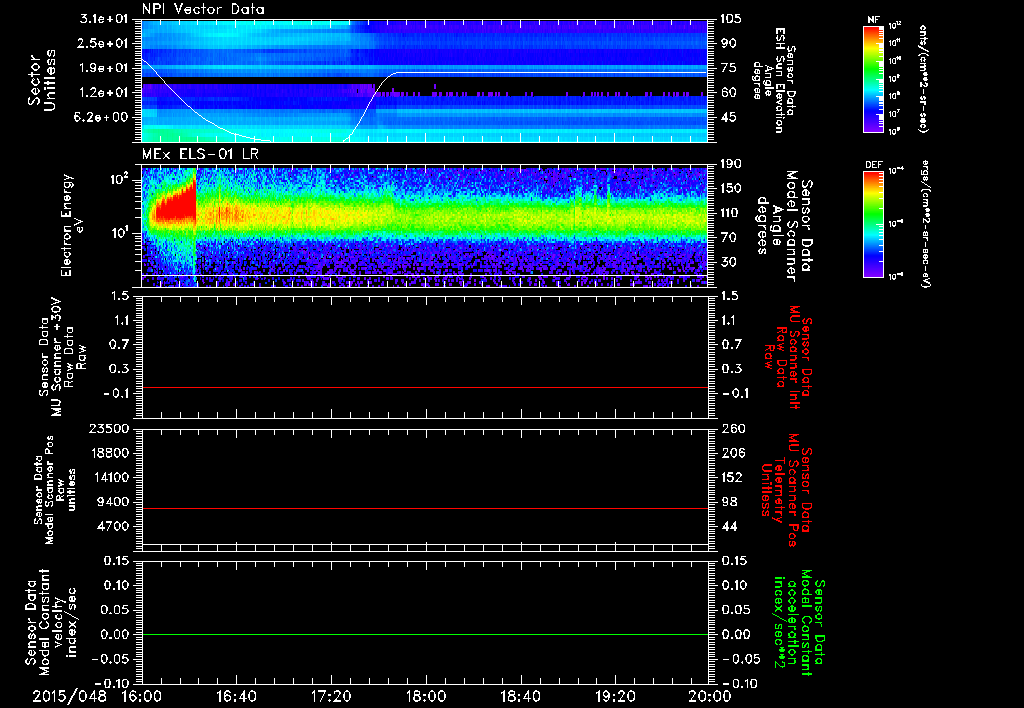Click the green 'Model Constant acceleration' axis title

799,623
